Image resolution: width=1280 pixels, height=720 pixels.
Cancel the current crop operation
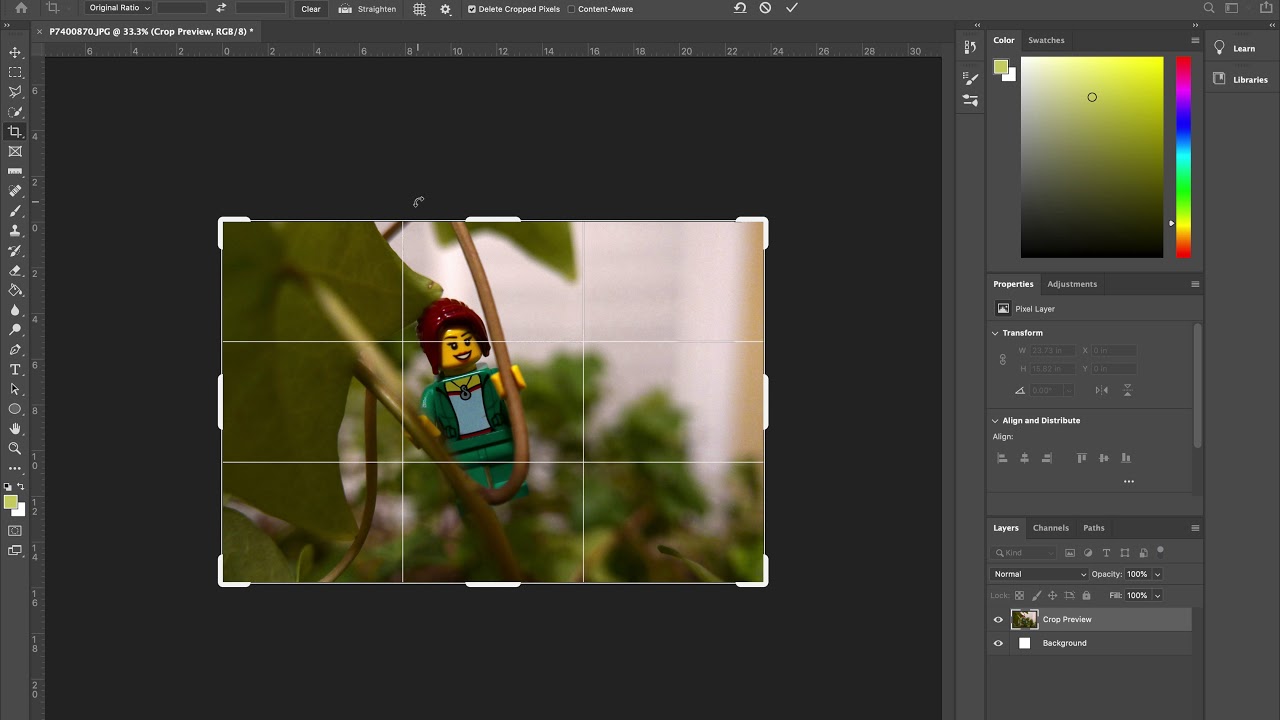click(x=765, y=8)
